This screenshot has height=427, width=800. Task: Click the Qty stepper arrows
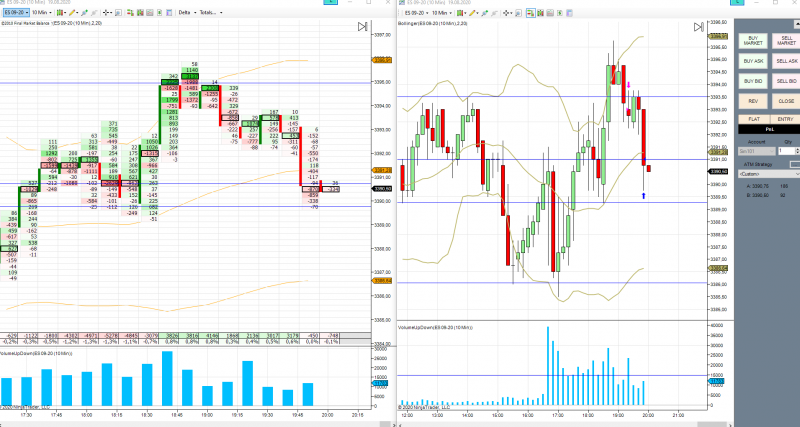tap(797, 151)
